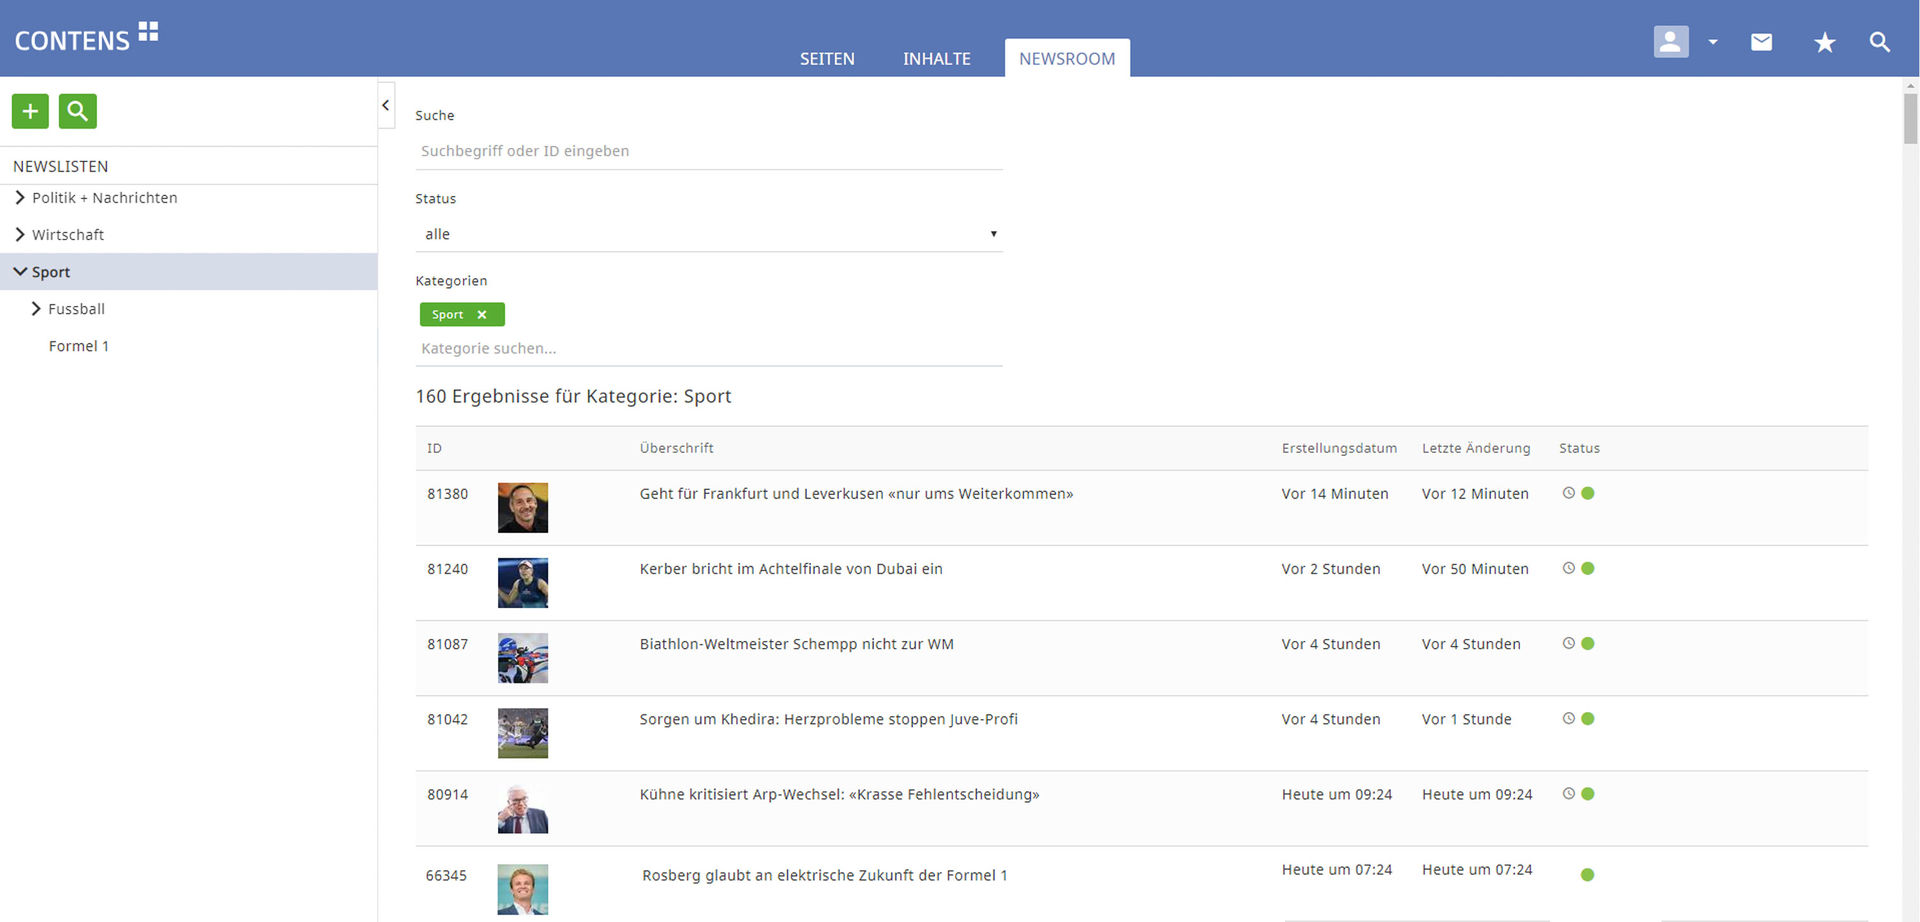Expand the Fussball subcategory

click(x=36, y=309)
